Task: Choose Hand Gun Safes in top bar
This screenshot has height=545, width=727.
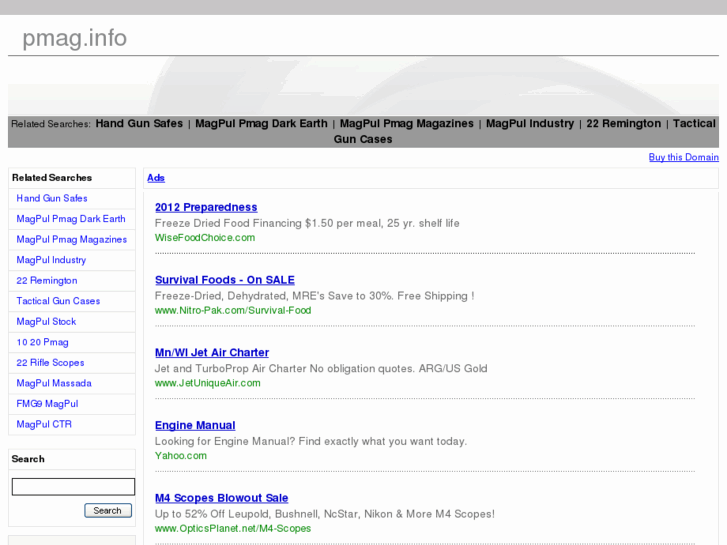Action: pyautogui.click(x=139, y=124)
